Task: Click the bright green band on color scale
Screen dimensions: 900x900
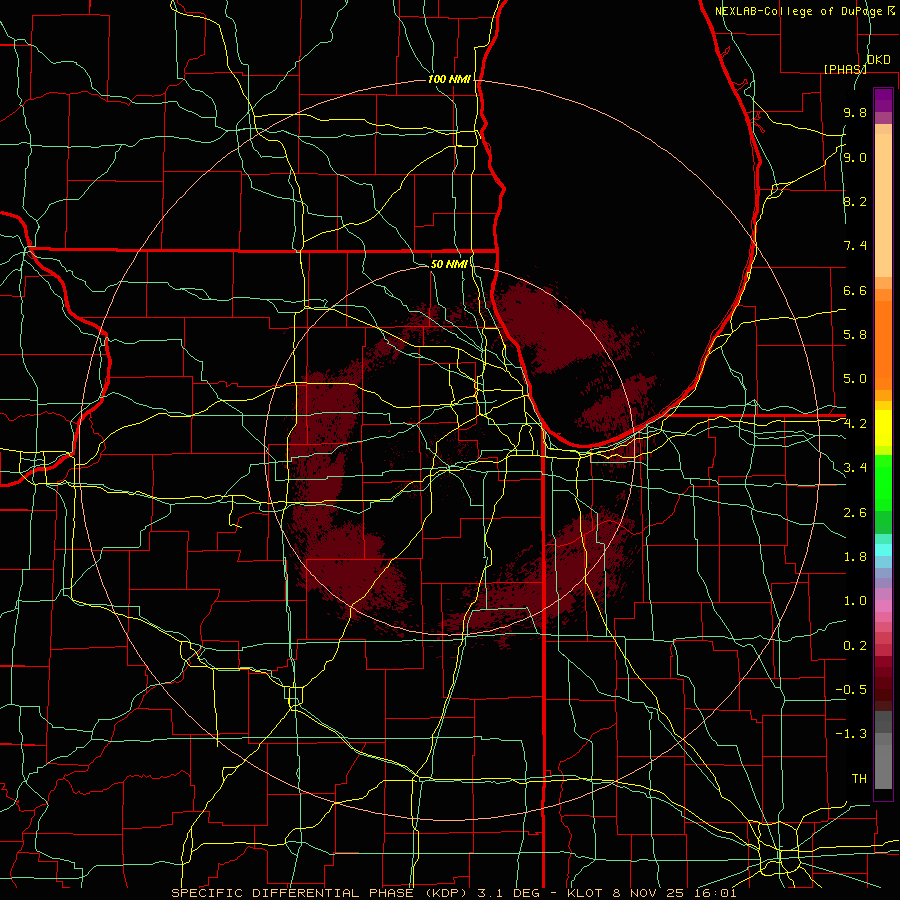Action: click(883, 482)
